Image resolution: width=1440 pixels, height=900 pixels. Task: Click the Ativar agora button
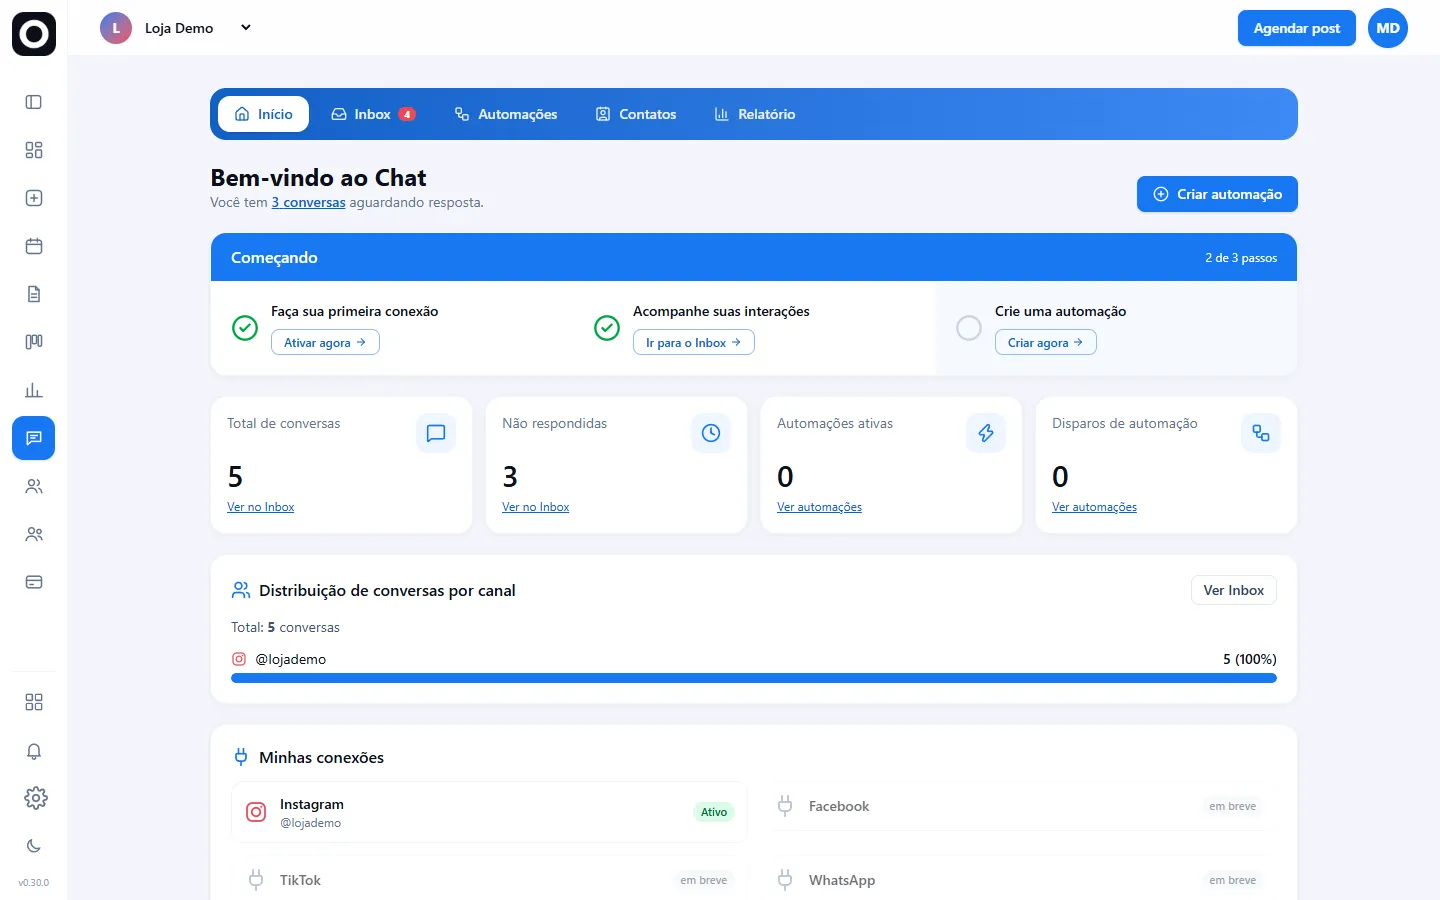[x=325, y=342]
